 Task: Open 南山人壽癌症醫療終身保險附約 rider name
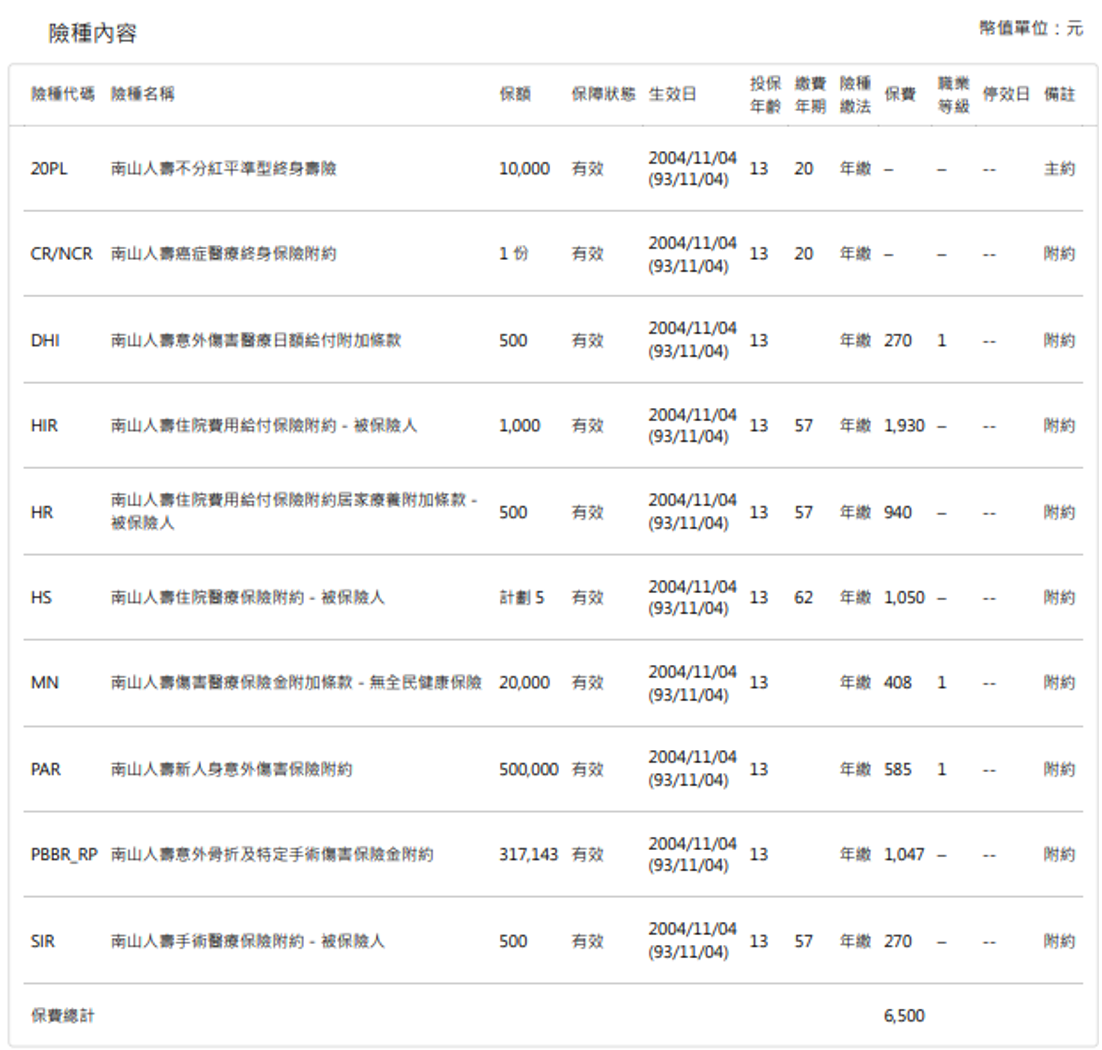(223, 254)
